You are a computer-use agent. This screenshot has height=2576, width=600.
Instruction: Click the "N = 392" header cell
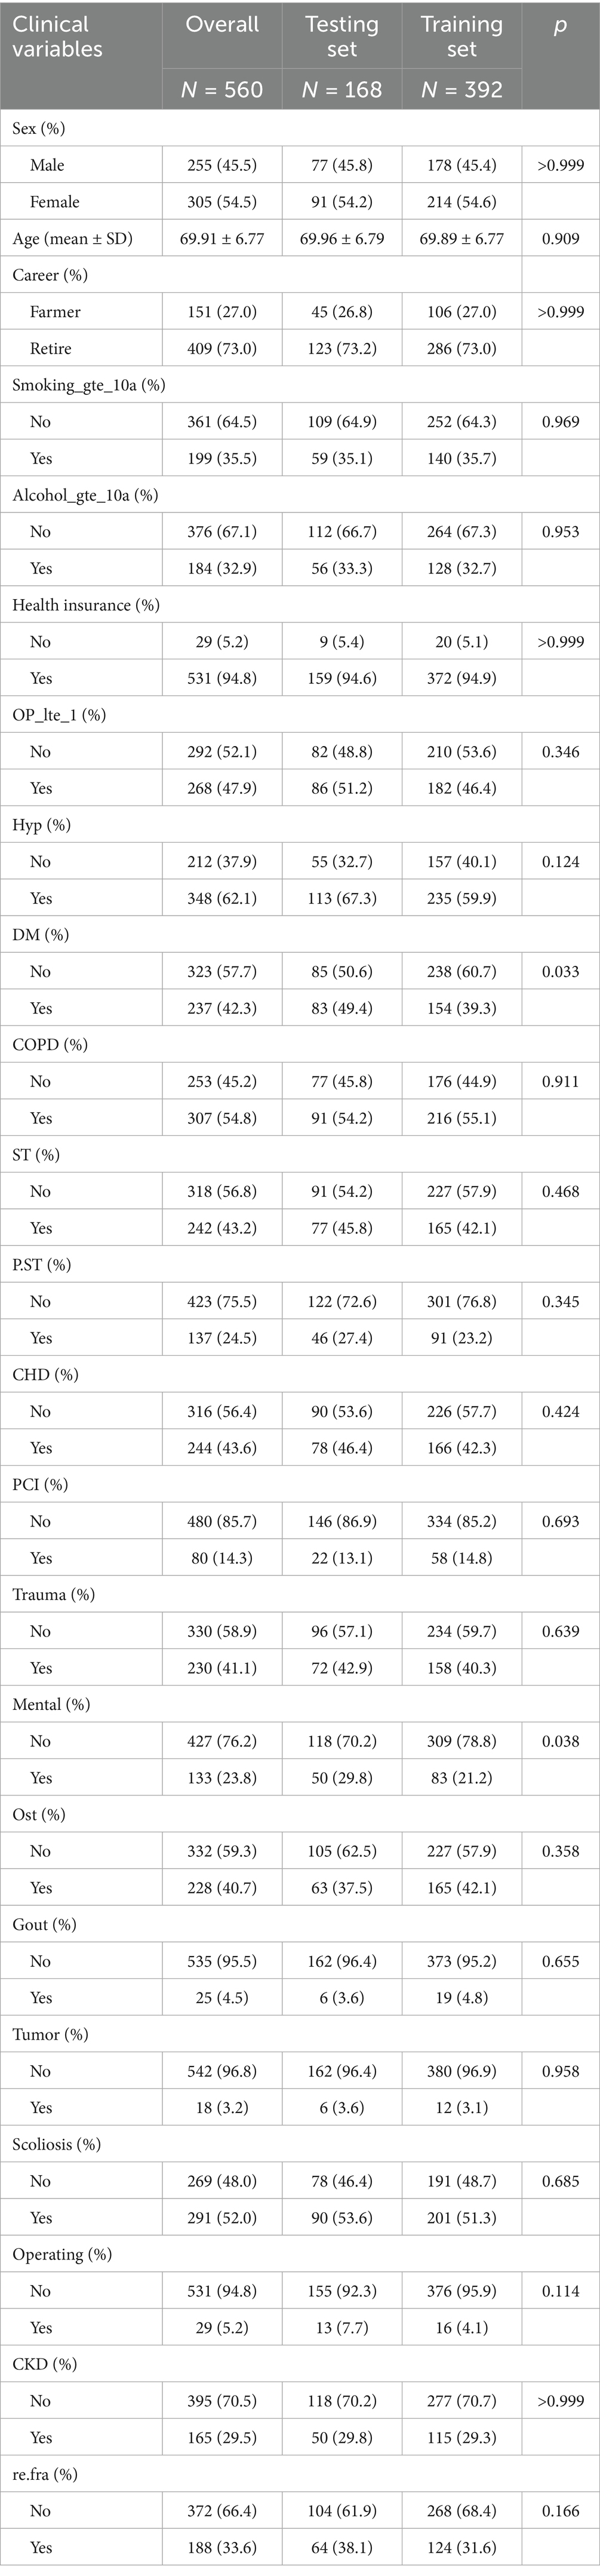click(462, 90)
